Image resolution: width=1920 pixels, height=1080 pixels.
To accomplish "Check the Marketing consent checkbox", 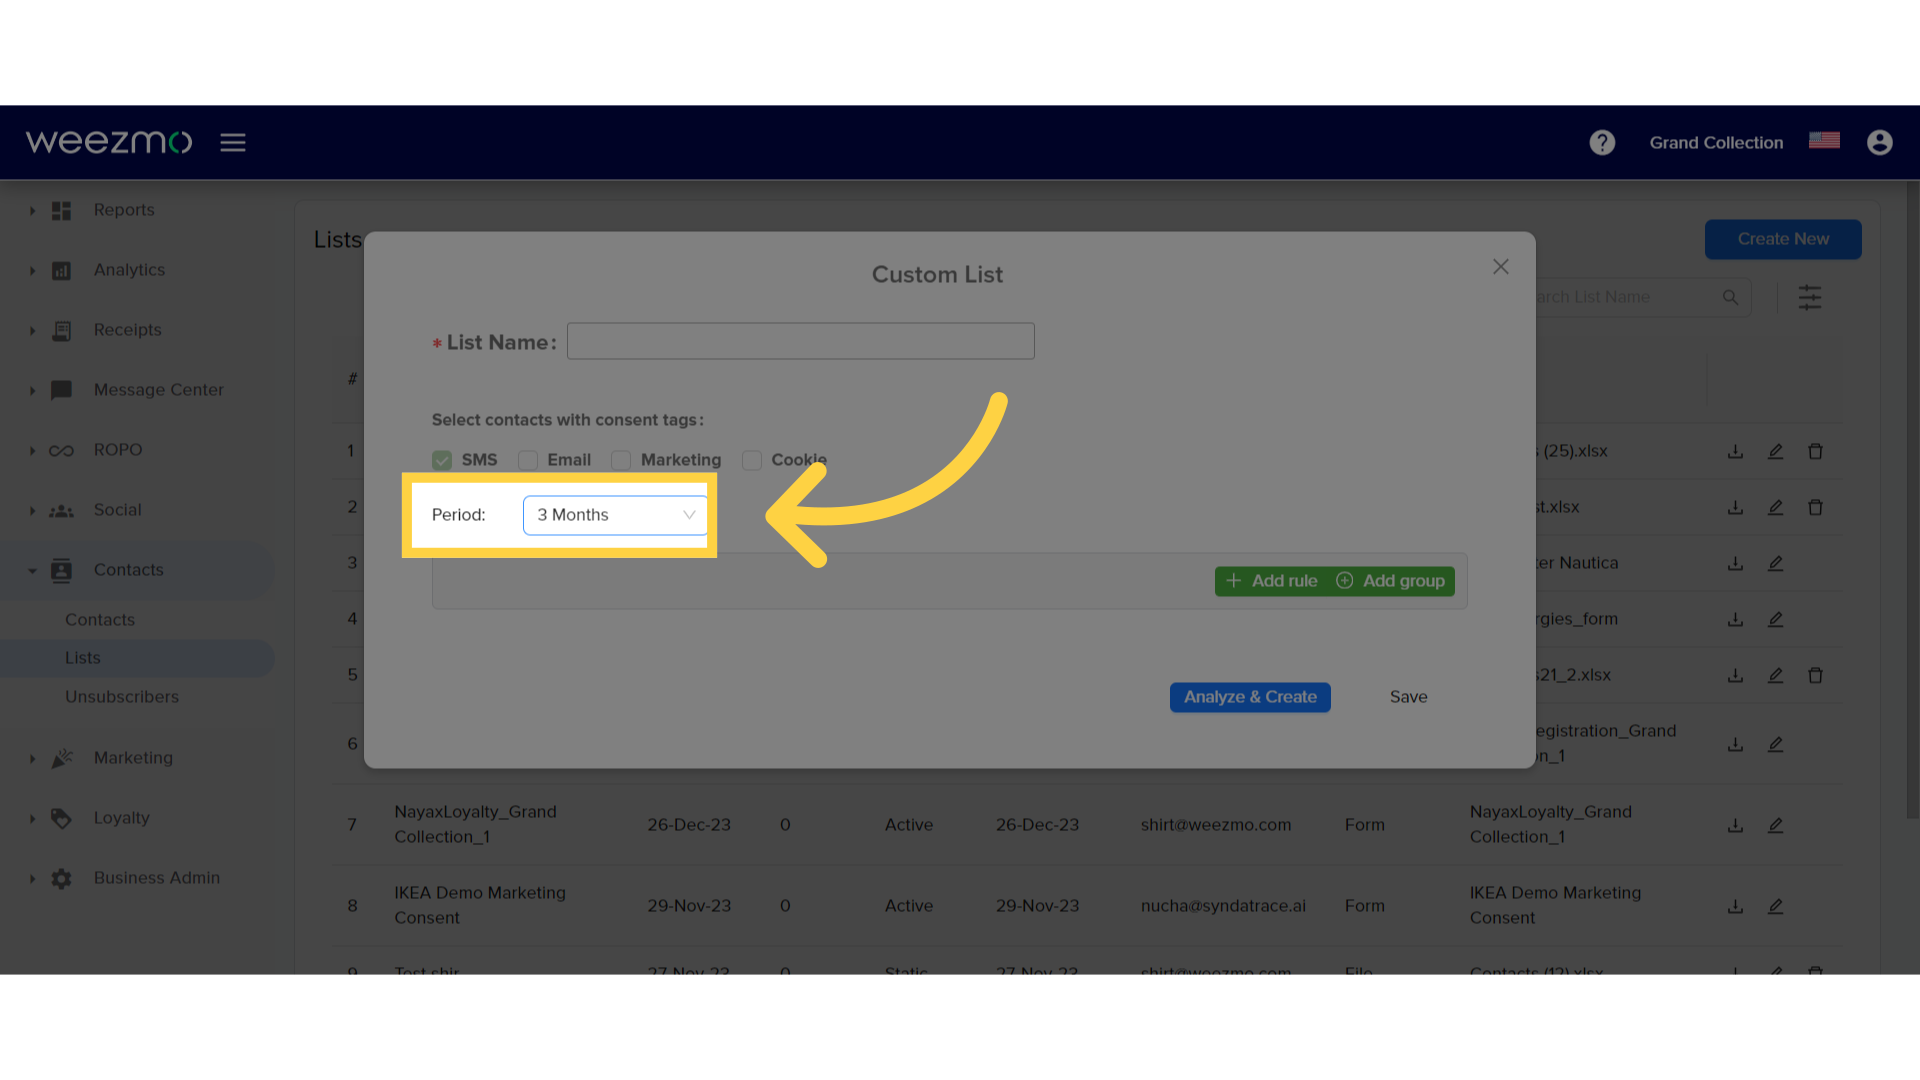I will pyautogui.click(x=621, y=460).
